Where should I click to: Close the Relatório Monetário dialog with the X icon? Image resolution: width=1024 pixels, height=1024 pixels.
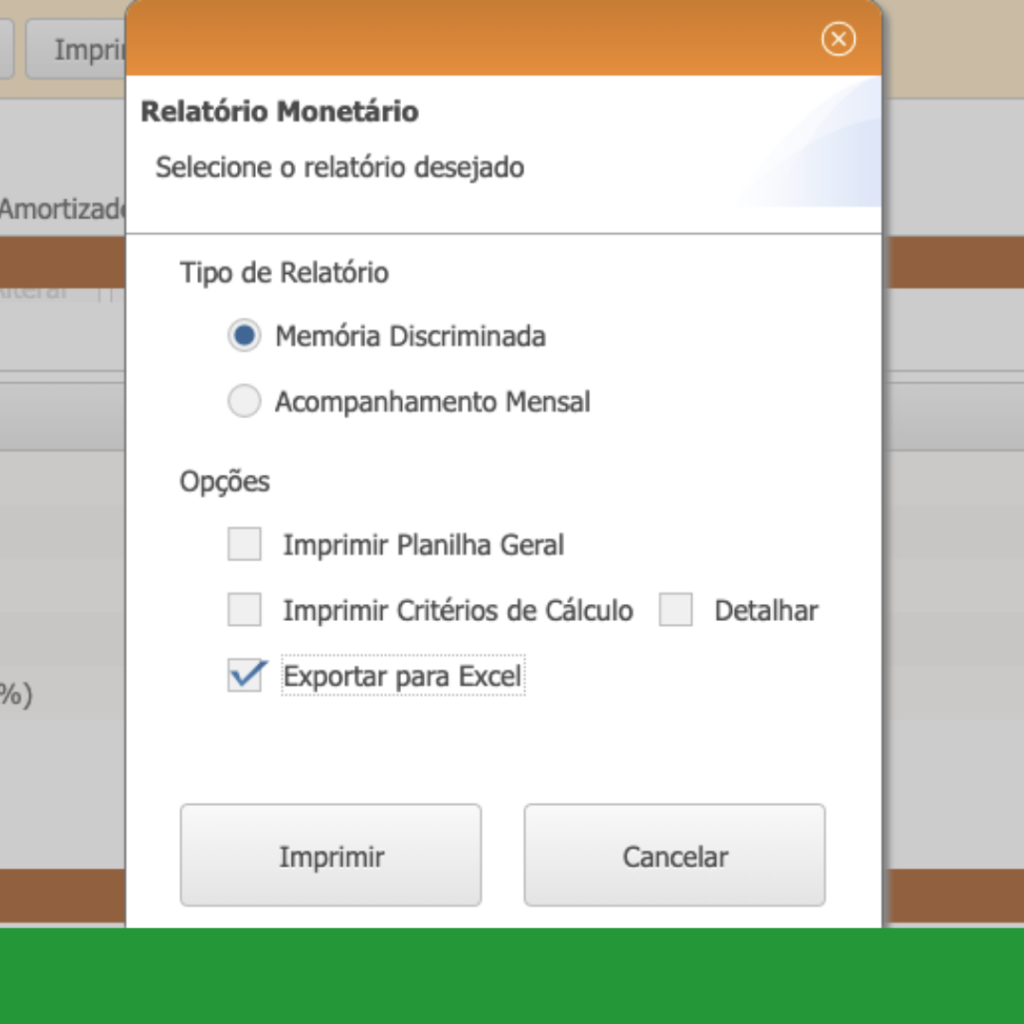(838, 39)
